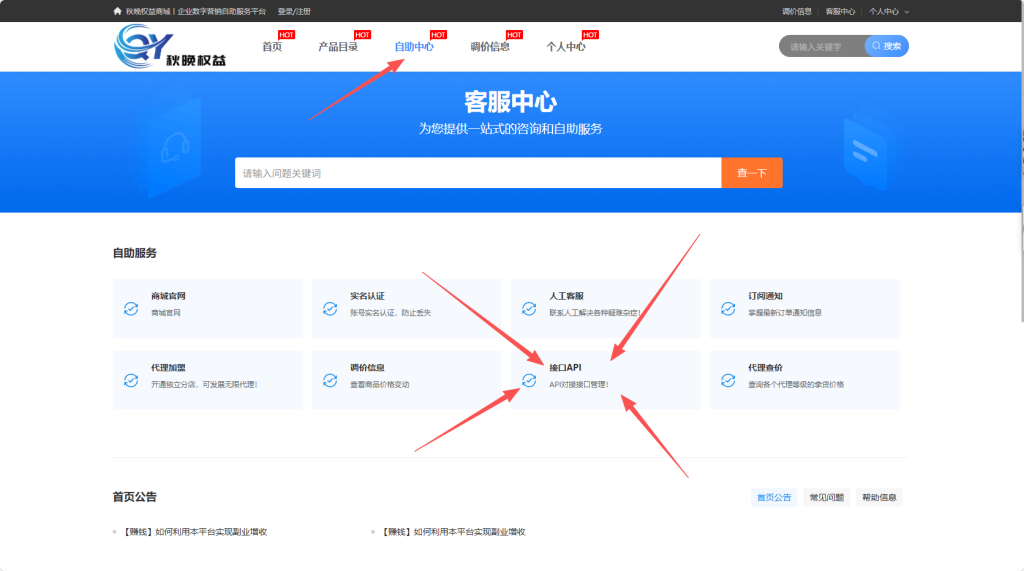
Task: Click the 订阅通知 card icon
Action: click(x=728, y=308)
